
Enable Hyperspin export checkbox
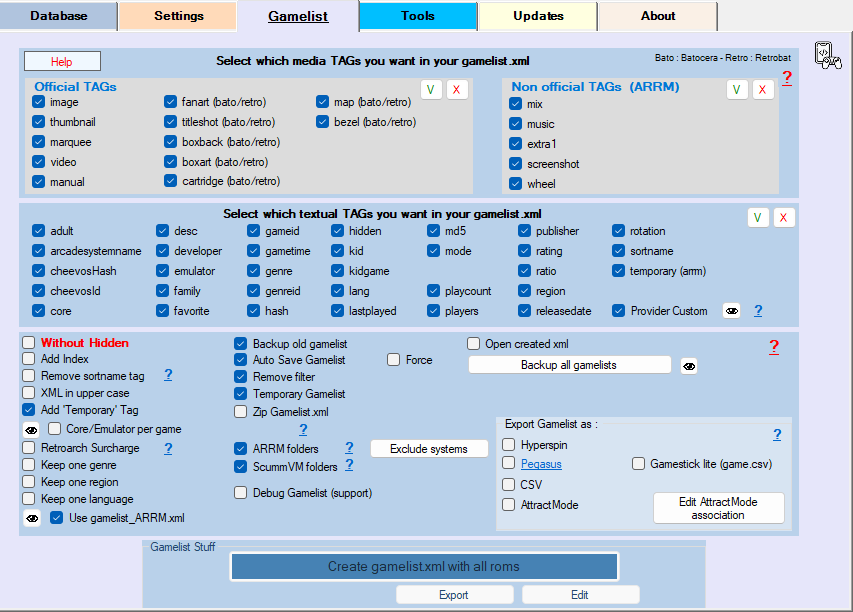[509, 444]
